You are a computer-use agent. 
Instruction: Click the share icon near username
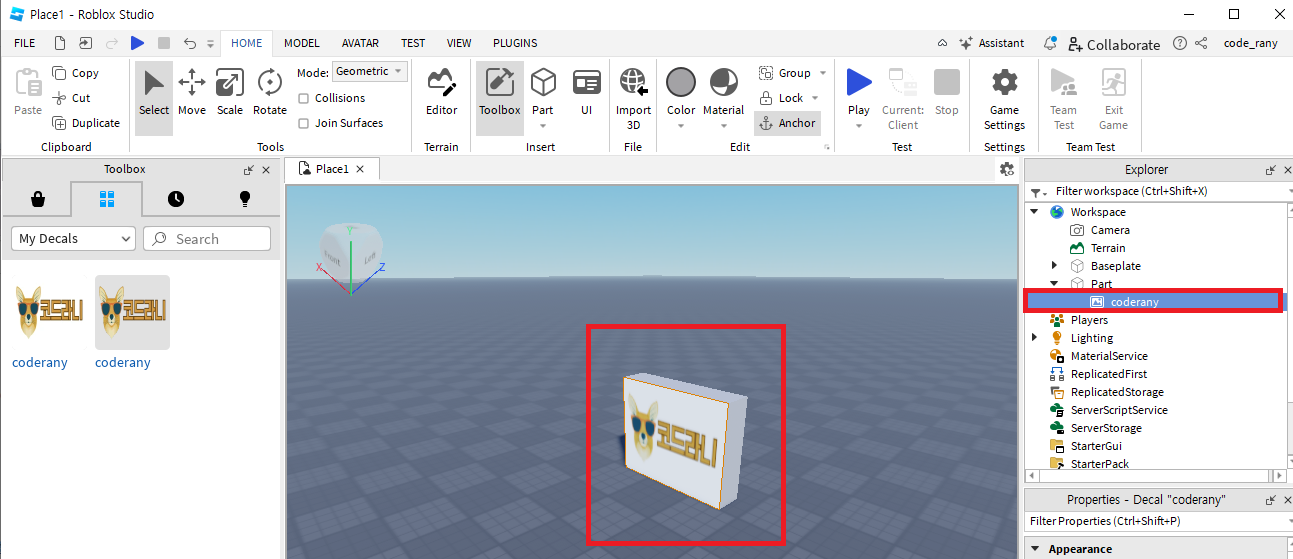[x=1201, y=43]
